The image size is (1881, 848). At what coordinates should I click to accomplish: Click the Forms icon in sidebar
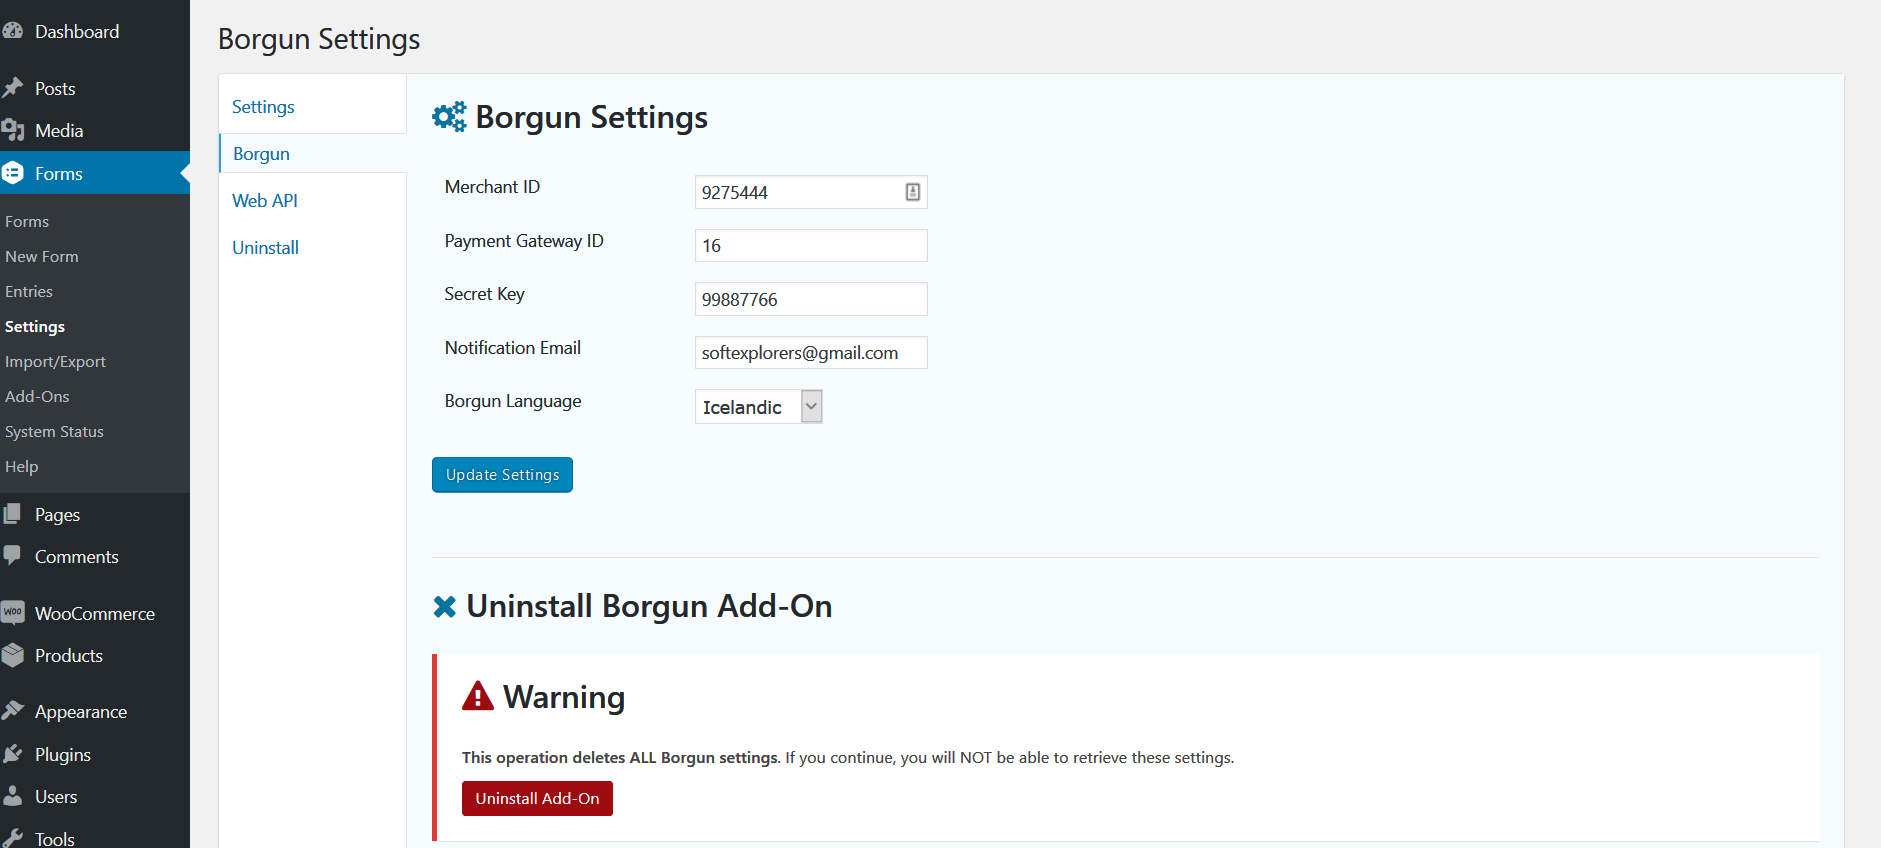pyautogui.click(x=13, y=173)
